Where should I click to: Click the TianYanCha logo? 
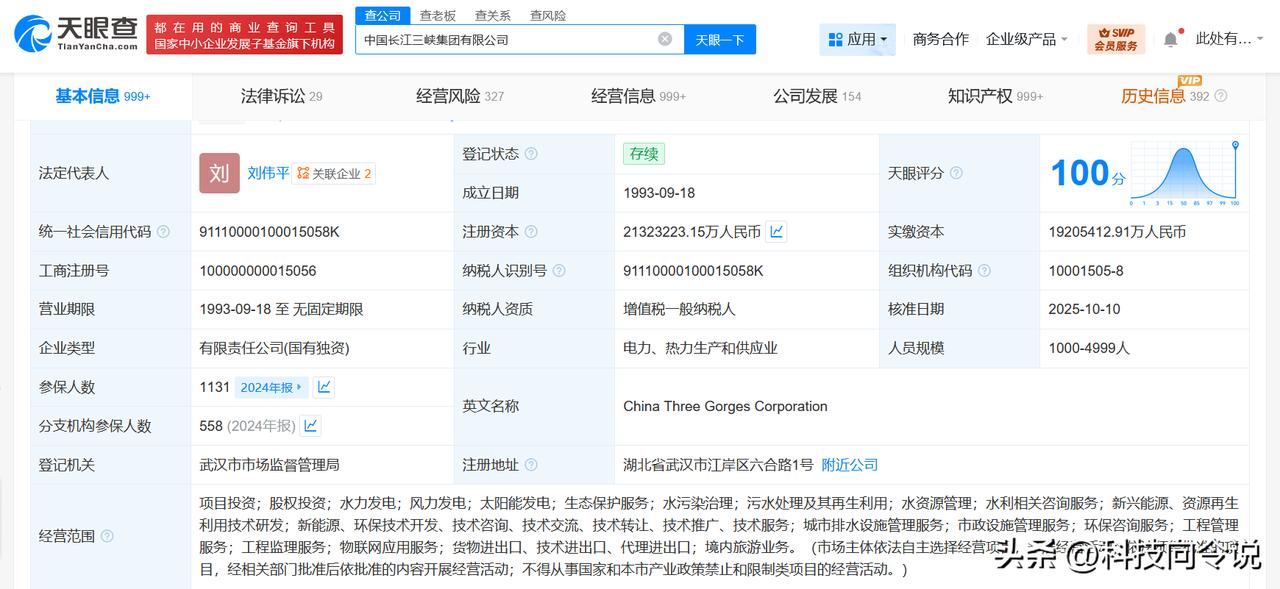tap(76, 34)
